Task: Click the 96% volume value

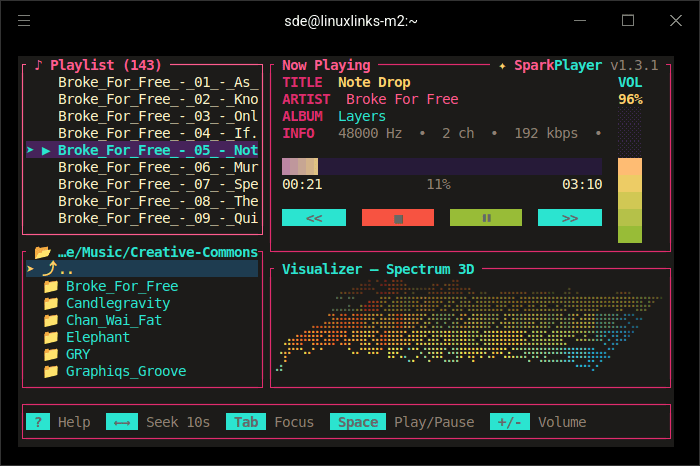Action: 630,99
